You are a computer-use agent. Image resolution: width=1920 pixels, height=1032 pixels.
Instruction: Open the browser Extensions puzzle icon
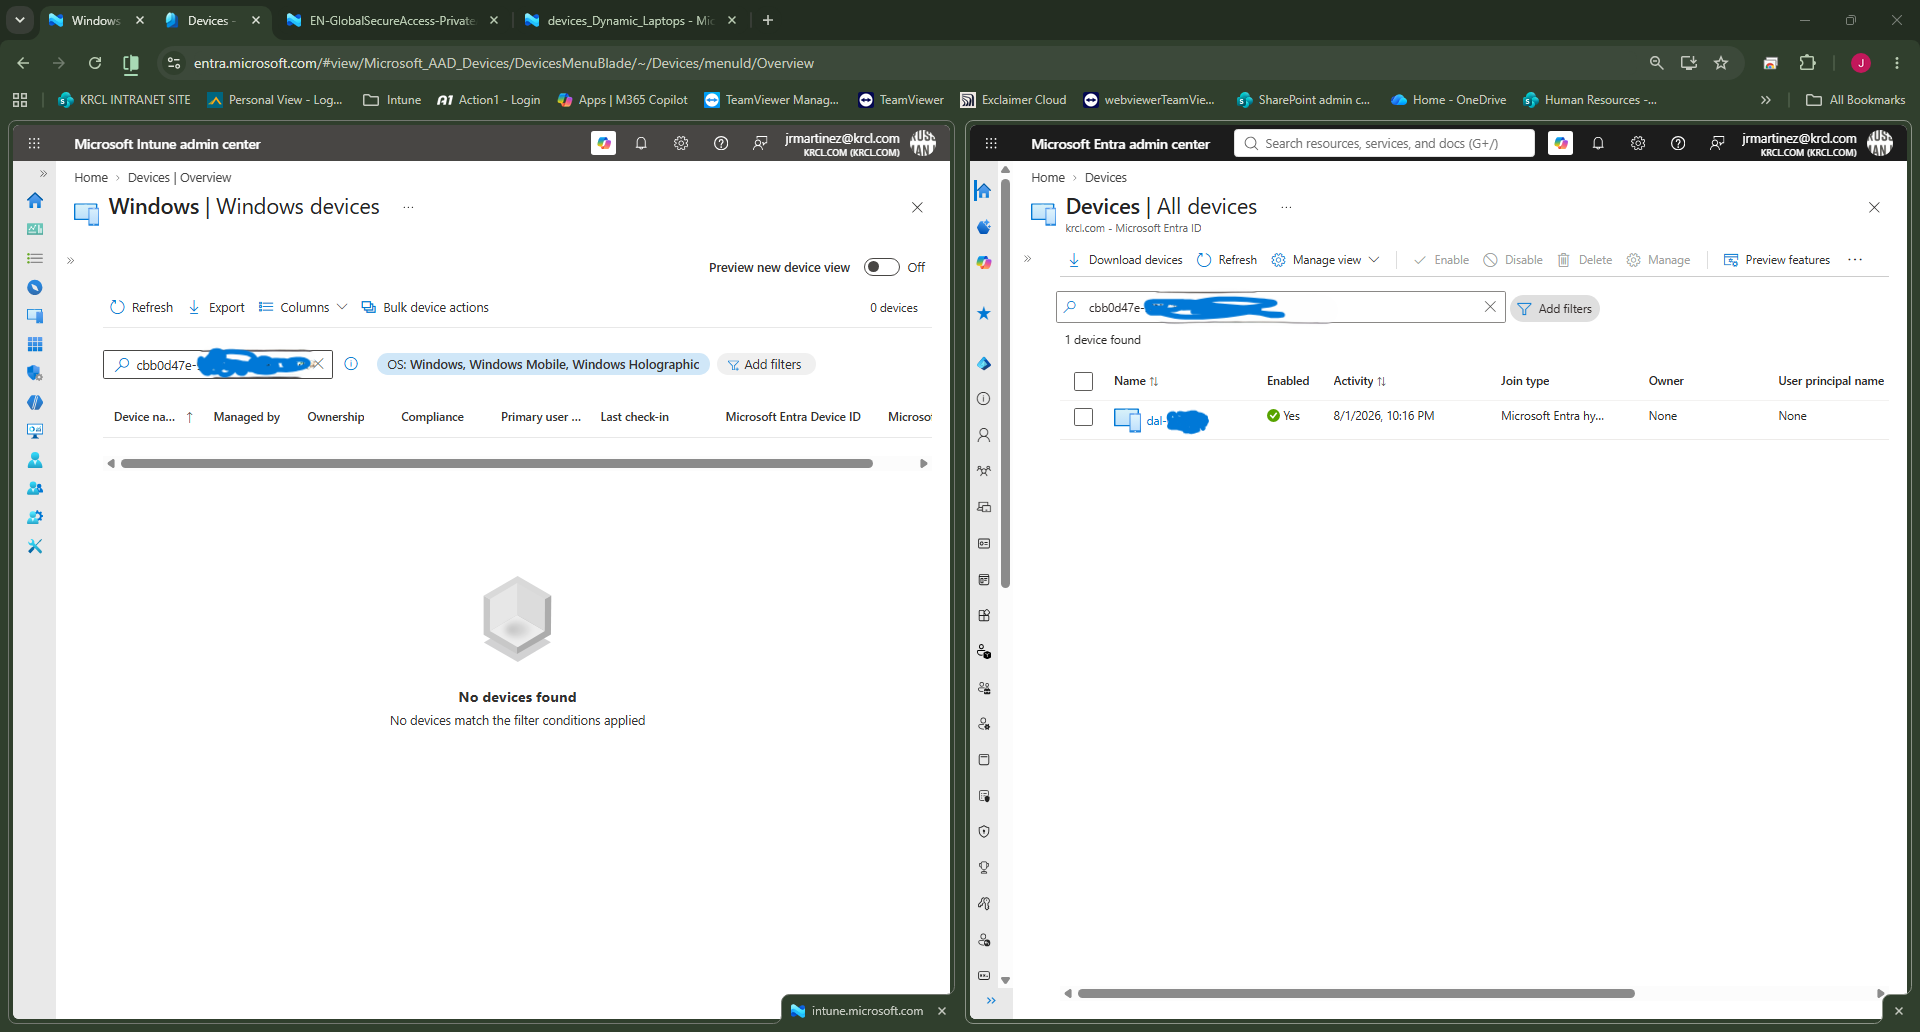point(1807,63)
